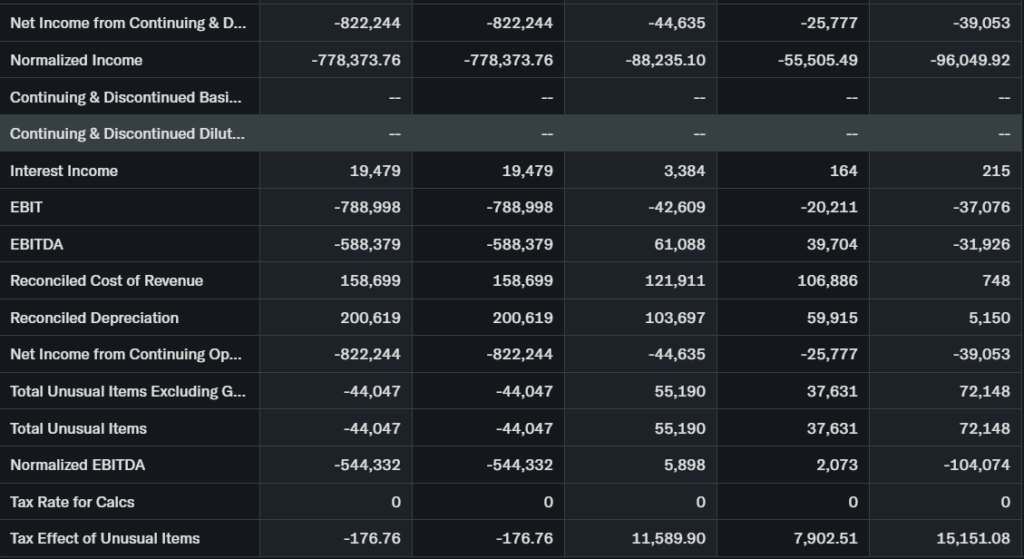Image resolution: width=1024 pixels, height=559 pixels.
Task: Select the Tax Effect cell showing 11,589.90
Action: coord(668,538)
